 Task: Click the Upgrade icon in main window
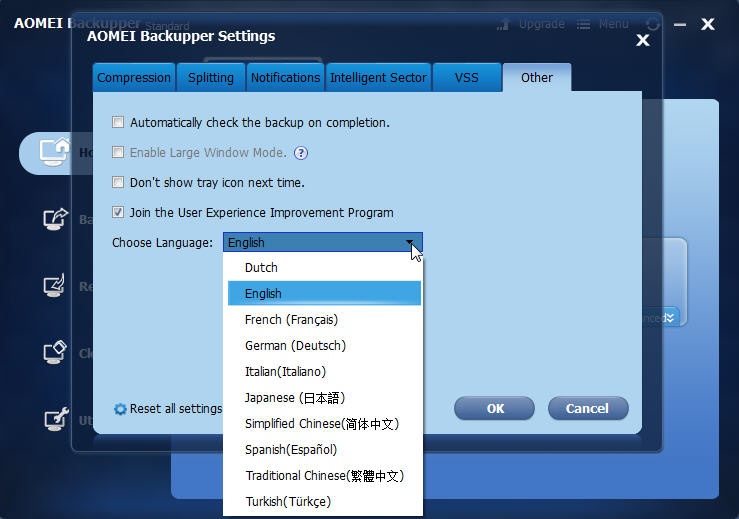point(503,24)
